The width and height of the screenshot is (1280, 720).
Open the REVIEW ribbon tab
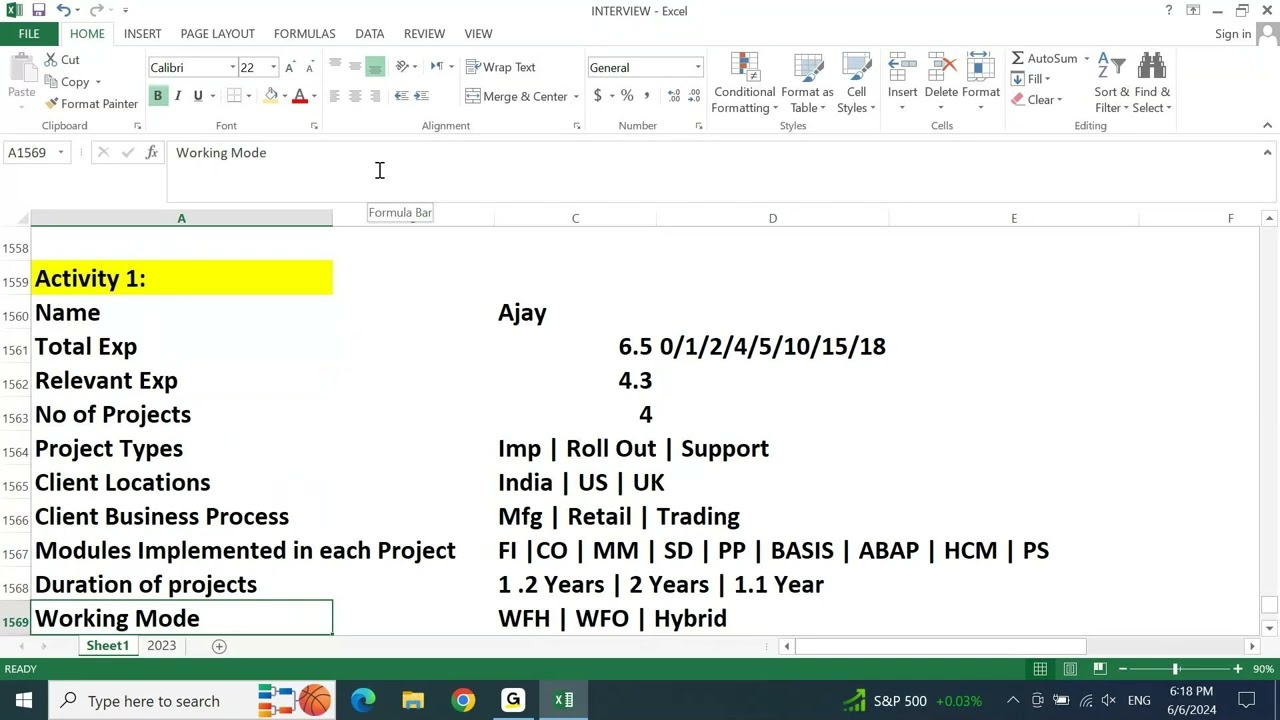(x=424, y=34)
